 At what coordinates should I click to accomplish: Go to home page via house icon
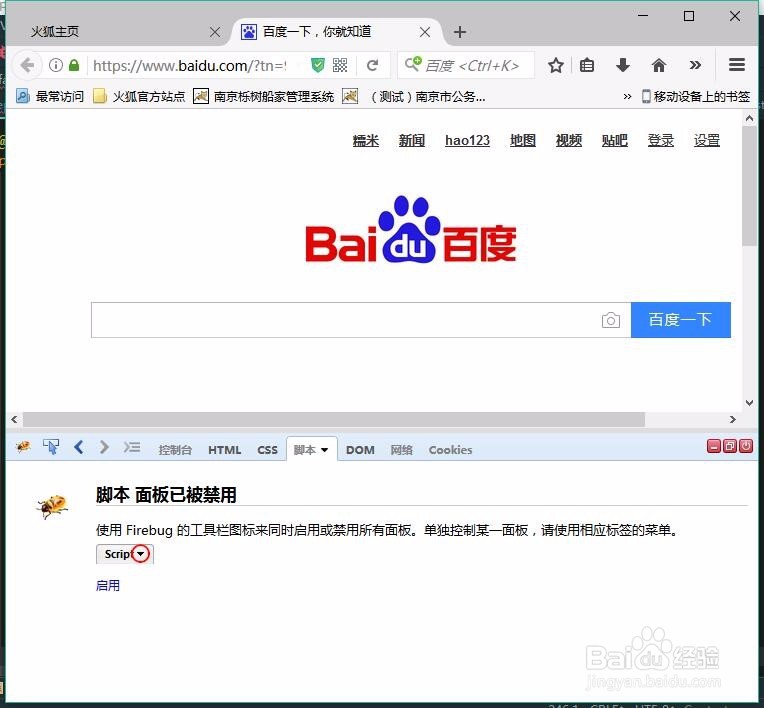[x=659, y=65]
